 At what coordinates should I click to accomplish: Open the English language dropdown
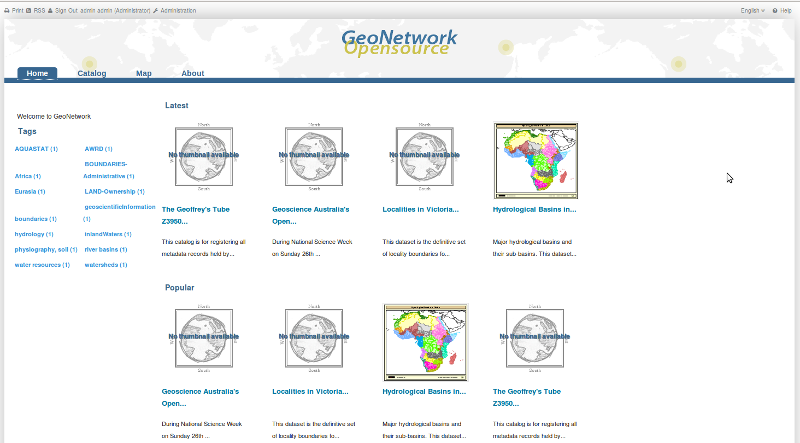753,10
